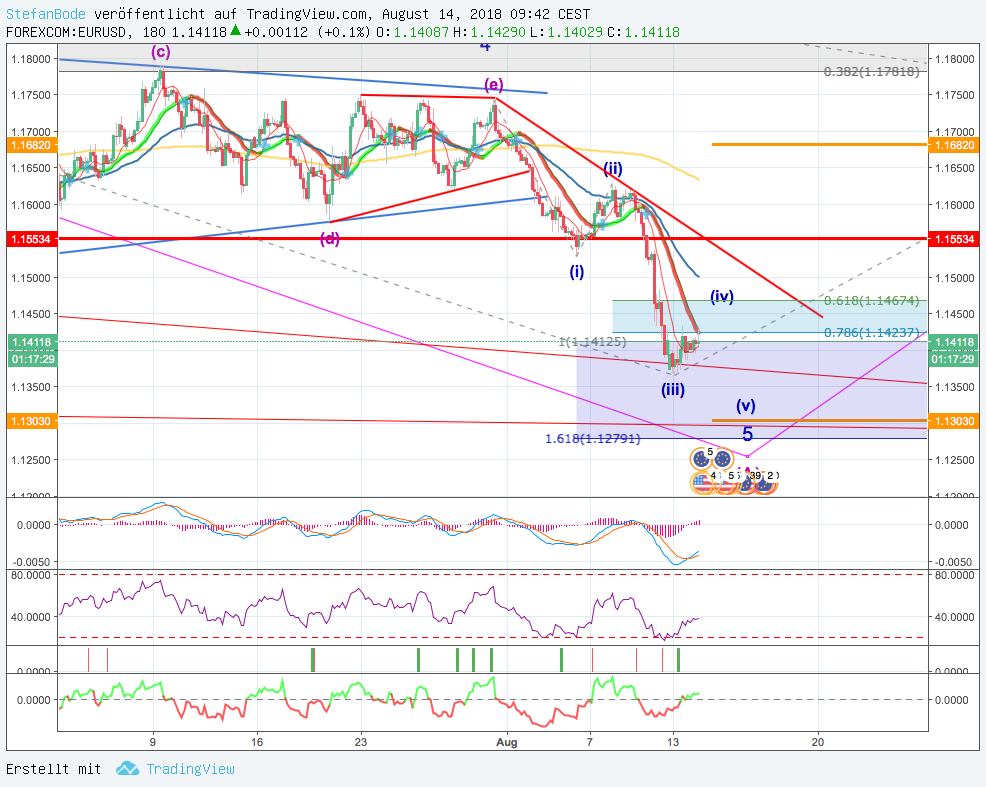
Task: Open US flag event icon badged 4
Action: tap(702, 482)
